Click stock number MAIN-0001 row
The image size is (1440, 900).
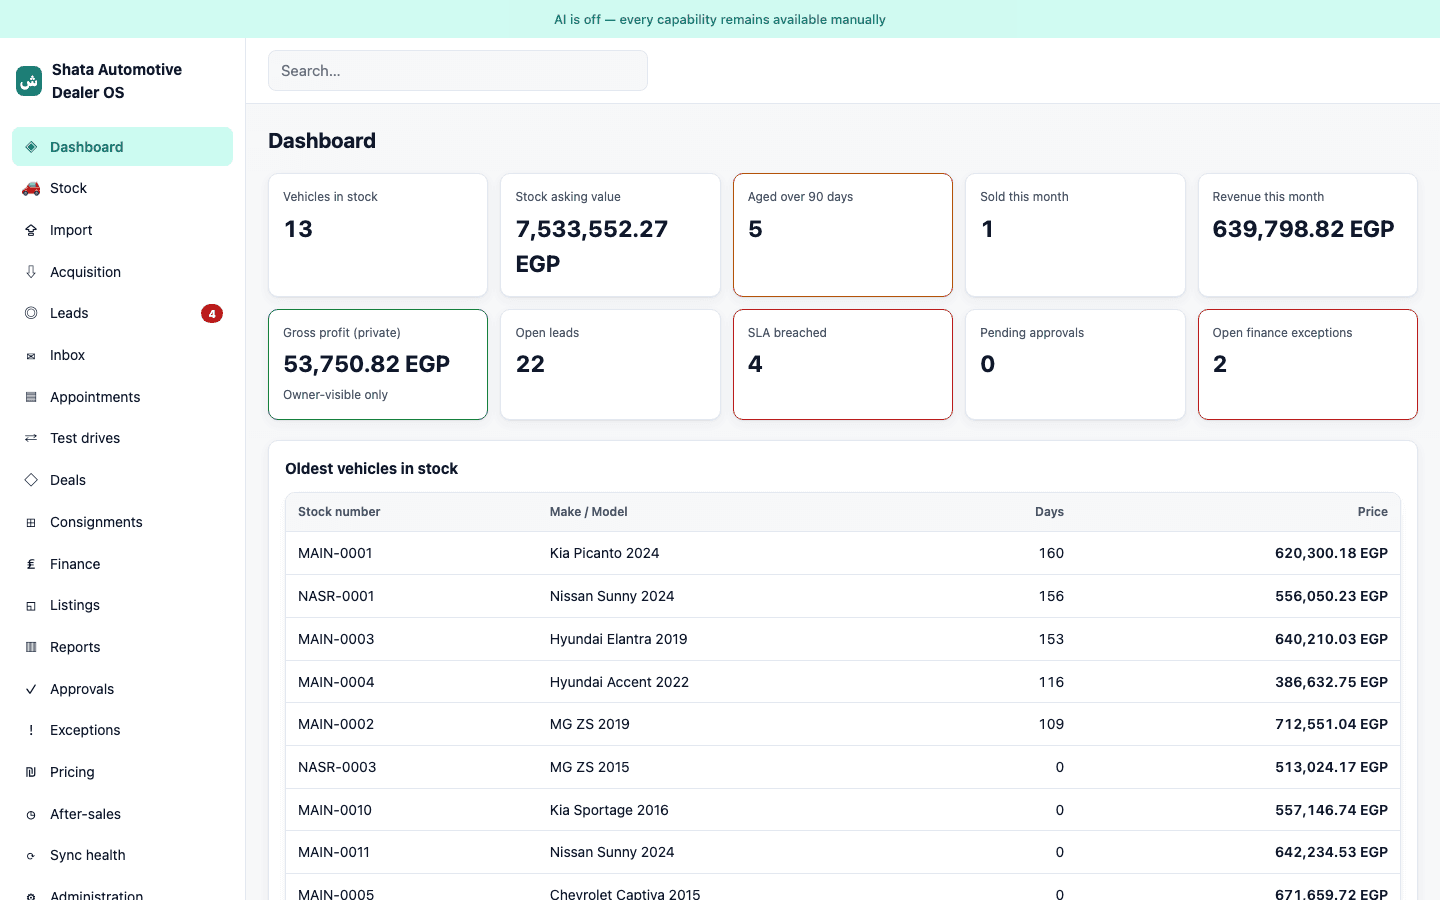coord(843,553)
